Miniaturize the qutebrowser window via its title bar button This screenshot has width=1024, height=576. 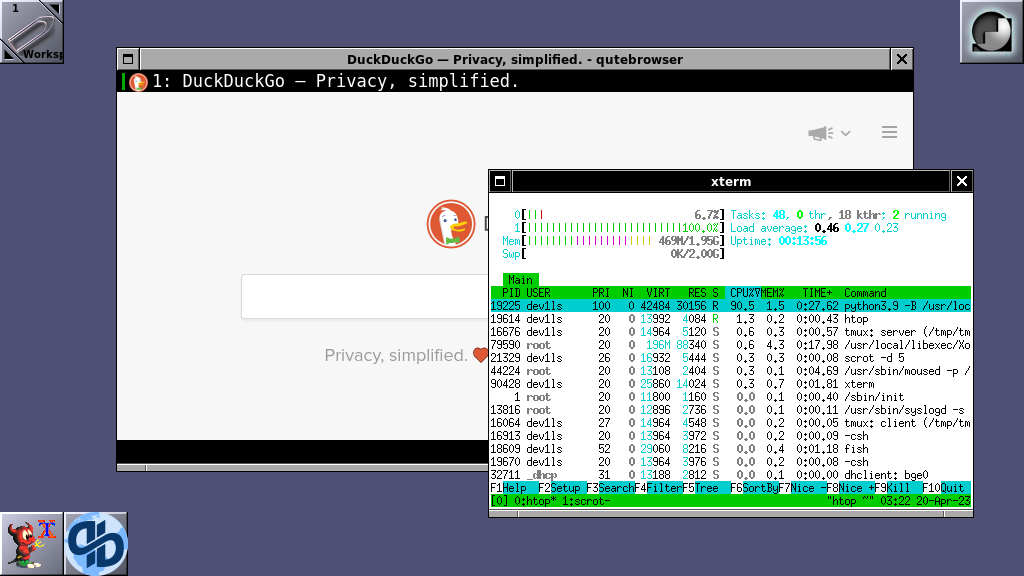click(128, 59)
